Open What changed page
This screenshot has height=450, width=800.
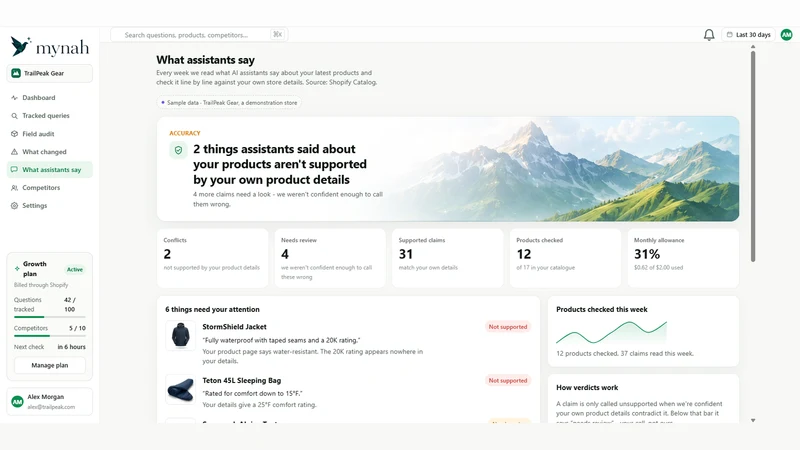(49, 152)
